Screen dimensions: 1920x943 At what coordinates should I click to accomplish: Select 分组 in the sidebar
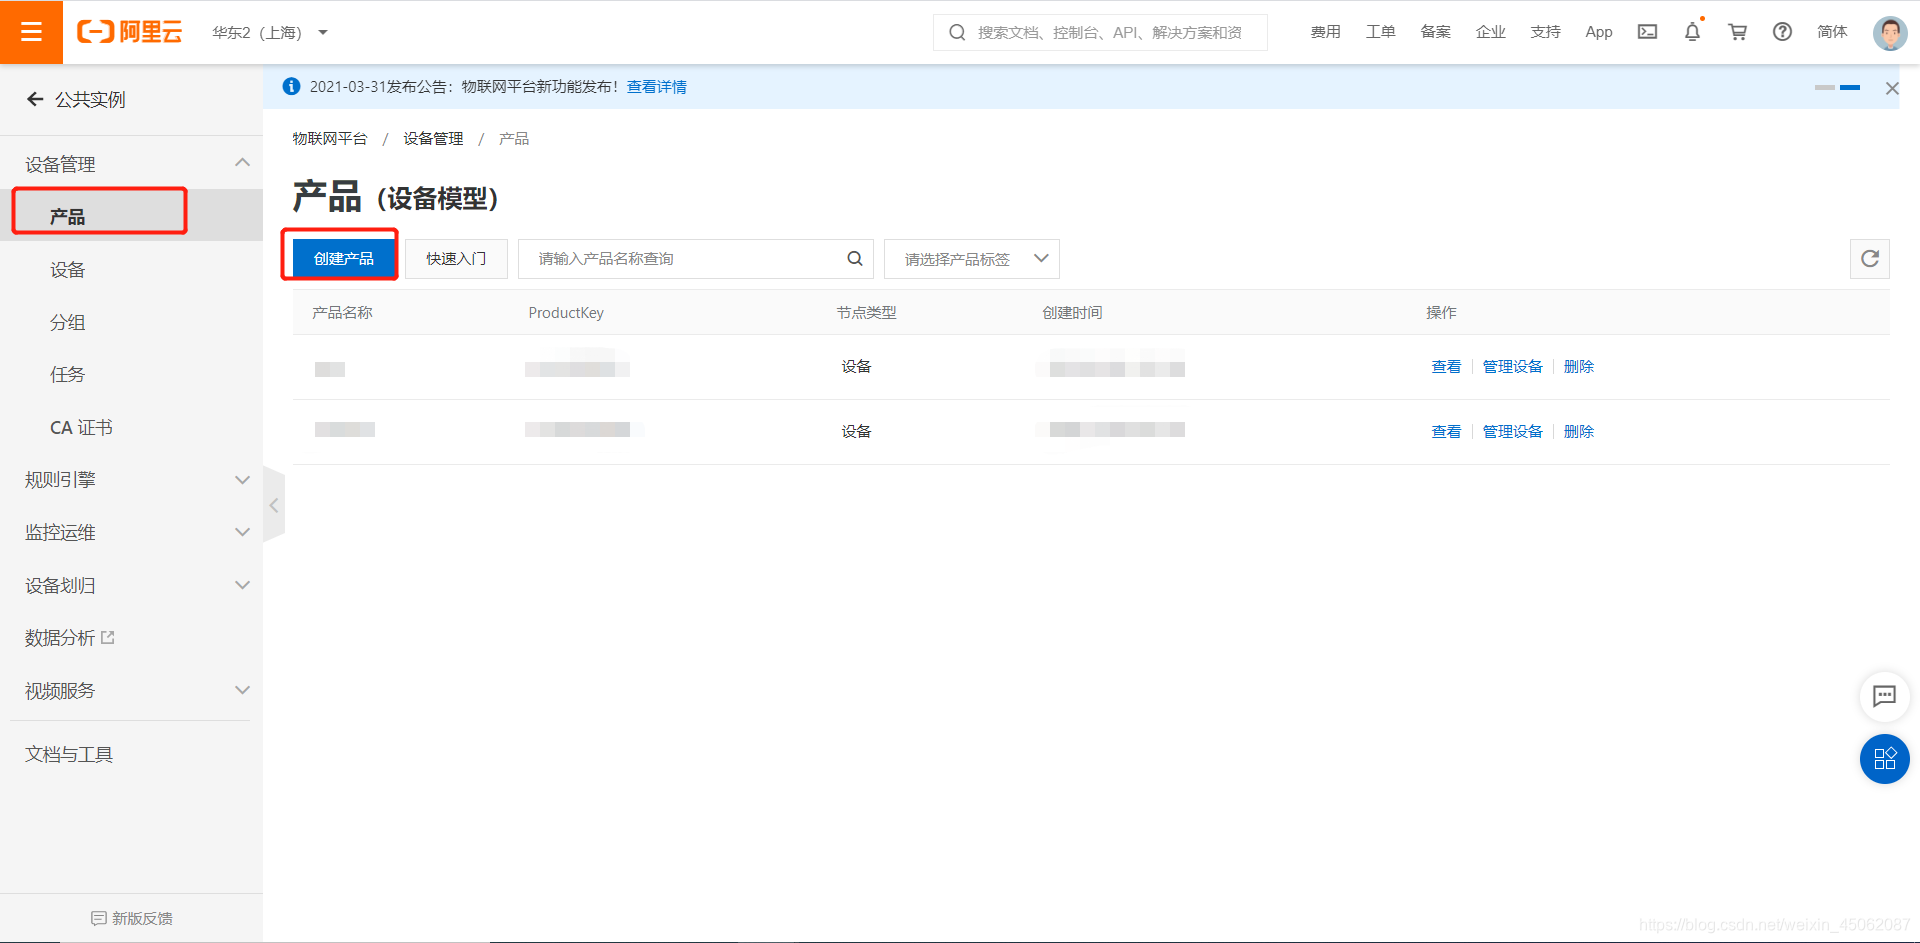68,322
